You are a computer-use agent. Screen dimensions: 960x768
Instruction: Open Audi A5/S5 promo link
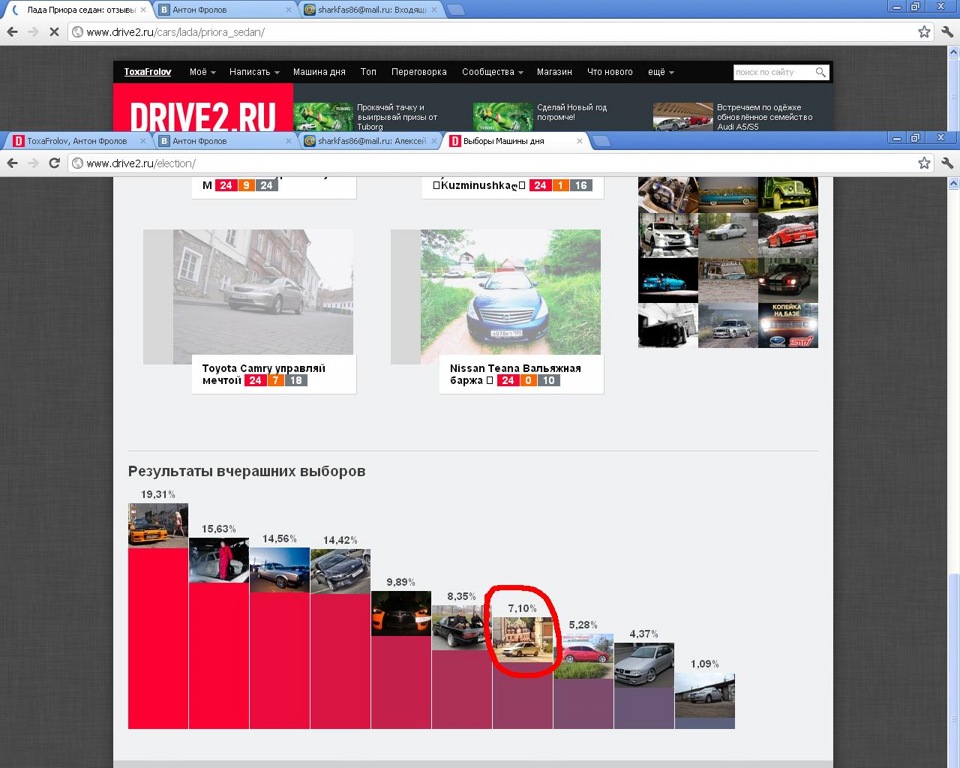[765, 116]
